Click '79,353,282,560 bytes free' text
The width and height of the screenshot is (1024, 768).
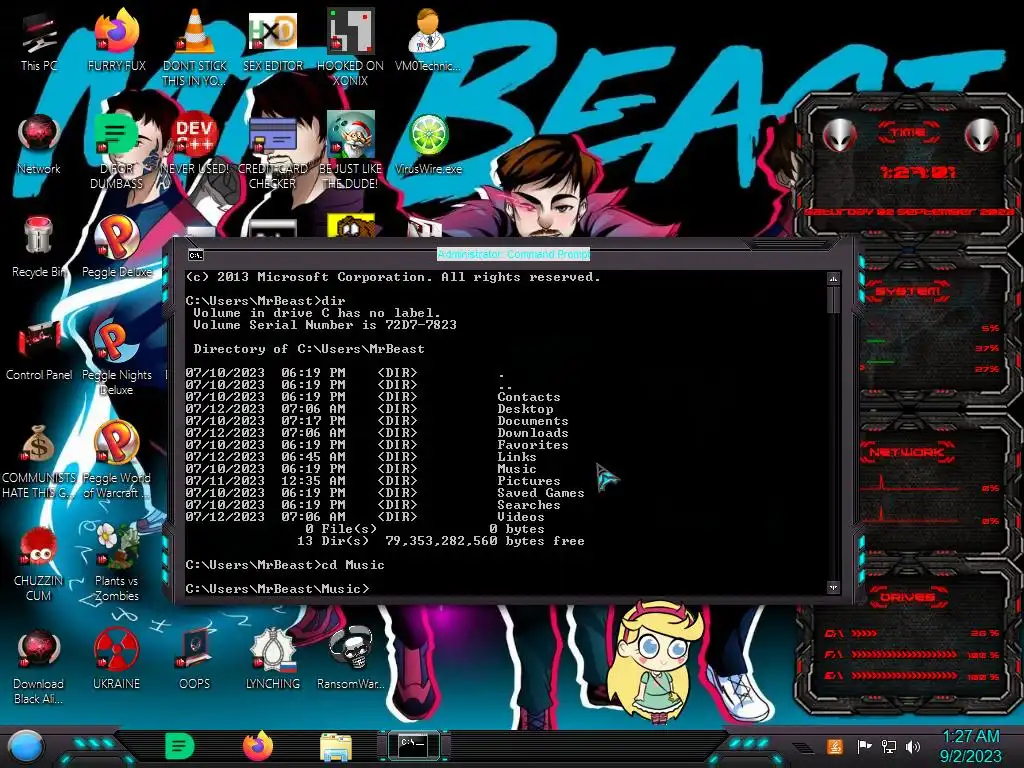485,541
